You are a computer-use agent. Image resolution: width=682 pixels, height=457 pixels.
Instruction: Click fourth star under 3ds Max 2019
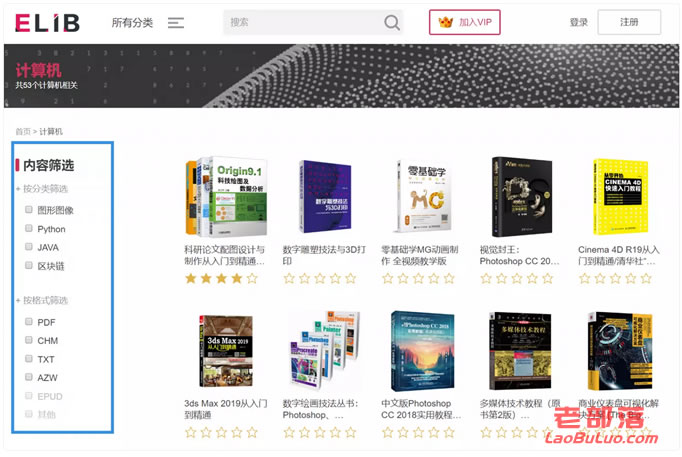click(x=237, y=432)
